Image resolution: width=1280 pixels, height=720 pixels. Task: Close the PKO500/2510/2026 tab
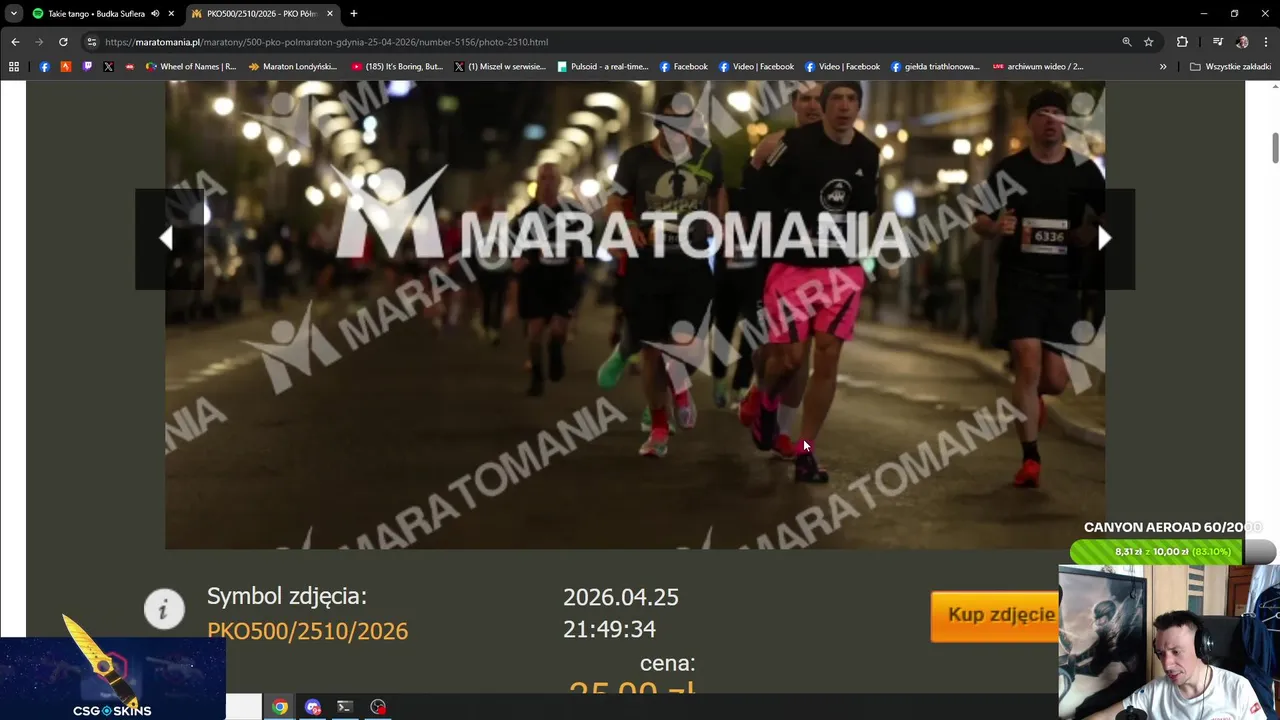[x=330, y=13]
